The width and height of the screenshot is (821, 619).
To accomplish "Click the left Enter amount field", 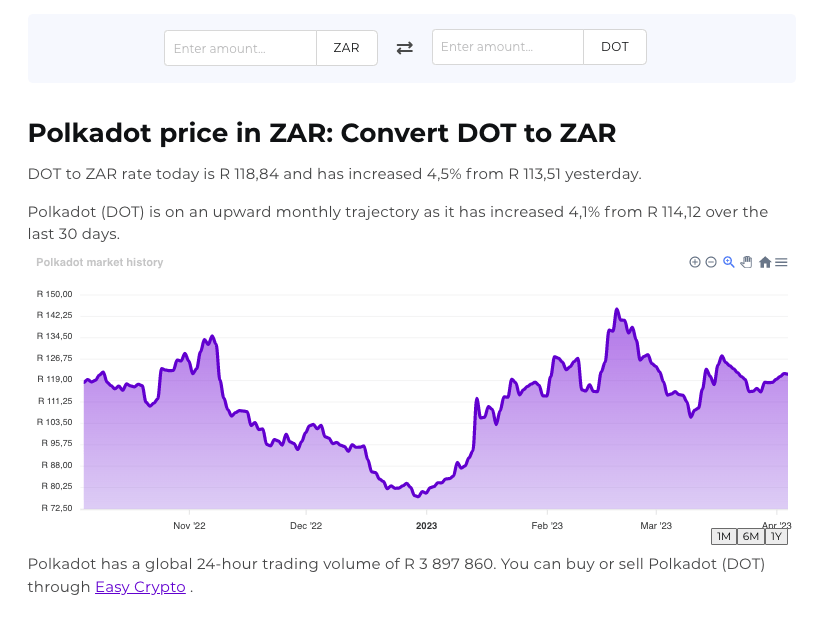I will 240,47.
